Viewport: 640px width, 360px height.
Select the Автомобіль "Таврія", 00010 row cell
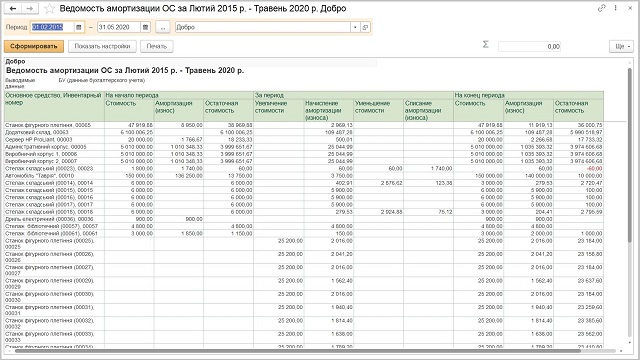pos(54,176)
